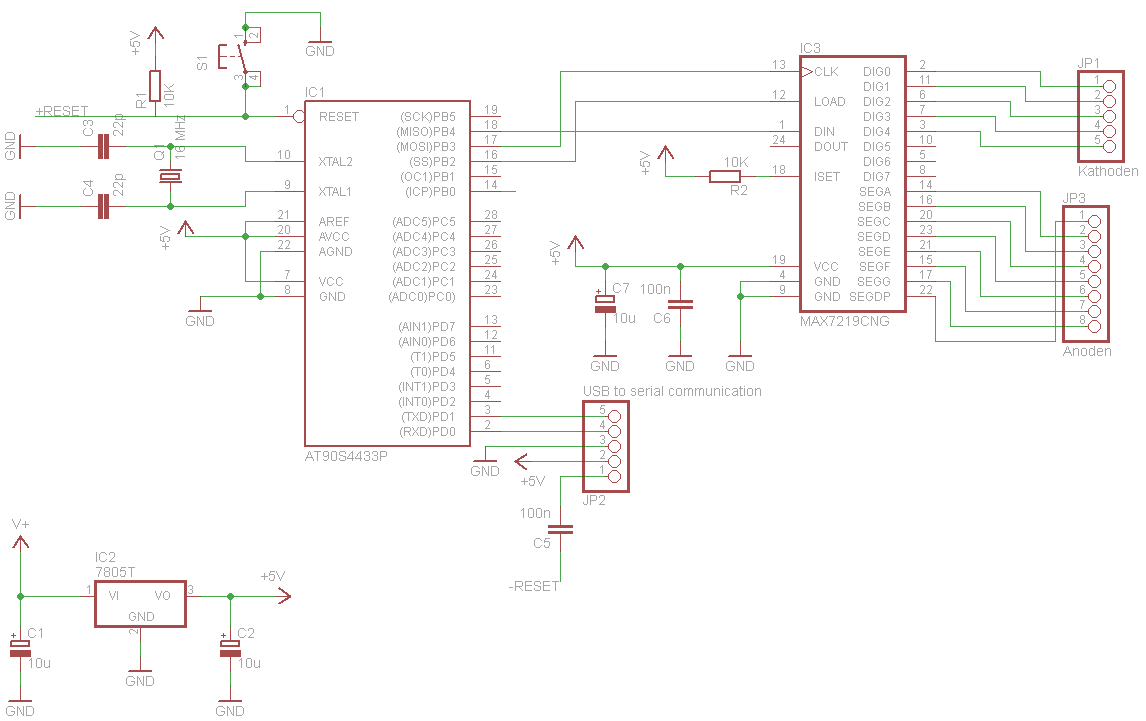The width and height of the screenshot is (1146, 721).
Task: Select pin 5 of the JP2 header
Action: point(614,416)
